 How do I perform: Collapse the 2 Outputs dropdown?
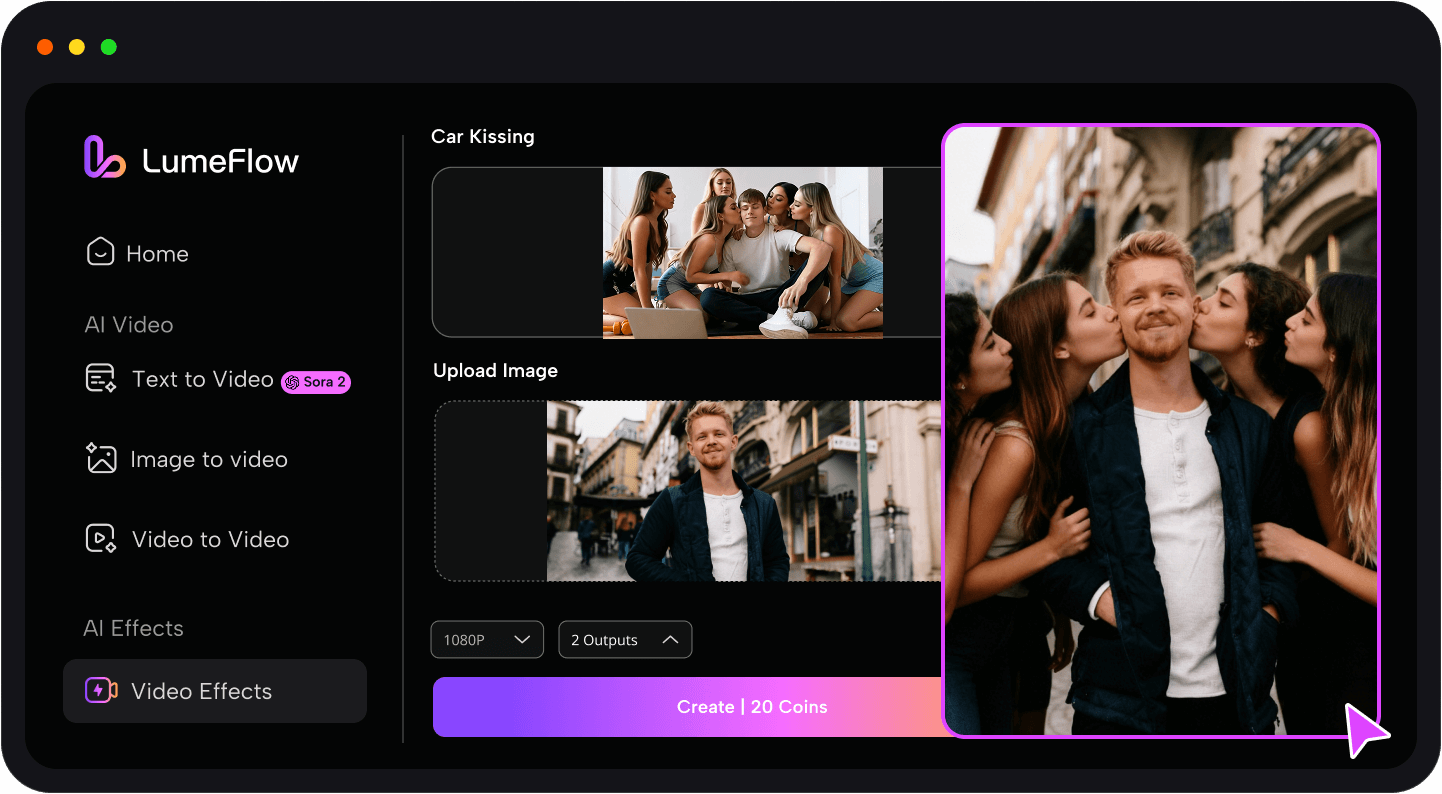[x=625, y=639]
